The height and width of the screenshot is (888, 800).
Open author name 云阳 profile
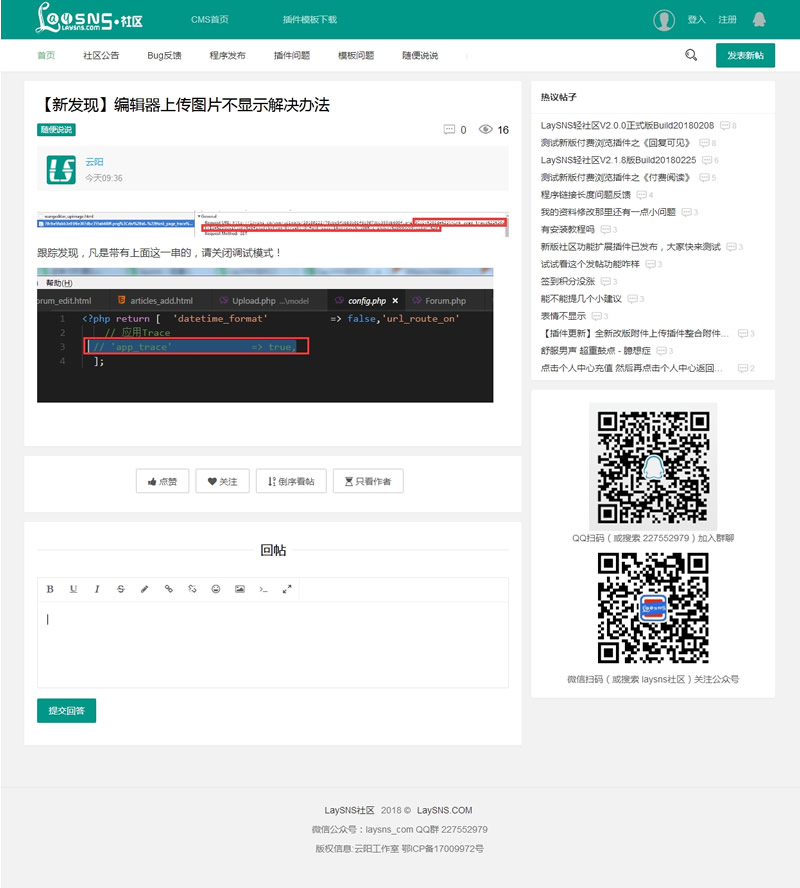[x=95, y=162]
